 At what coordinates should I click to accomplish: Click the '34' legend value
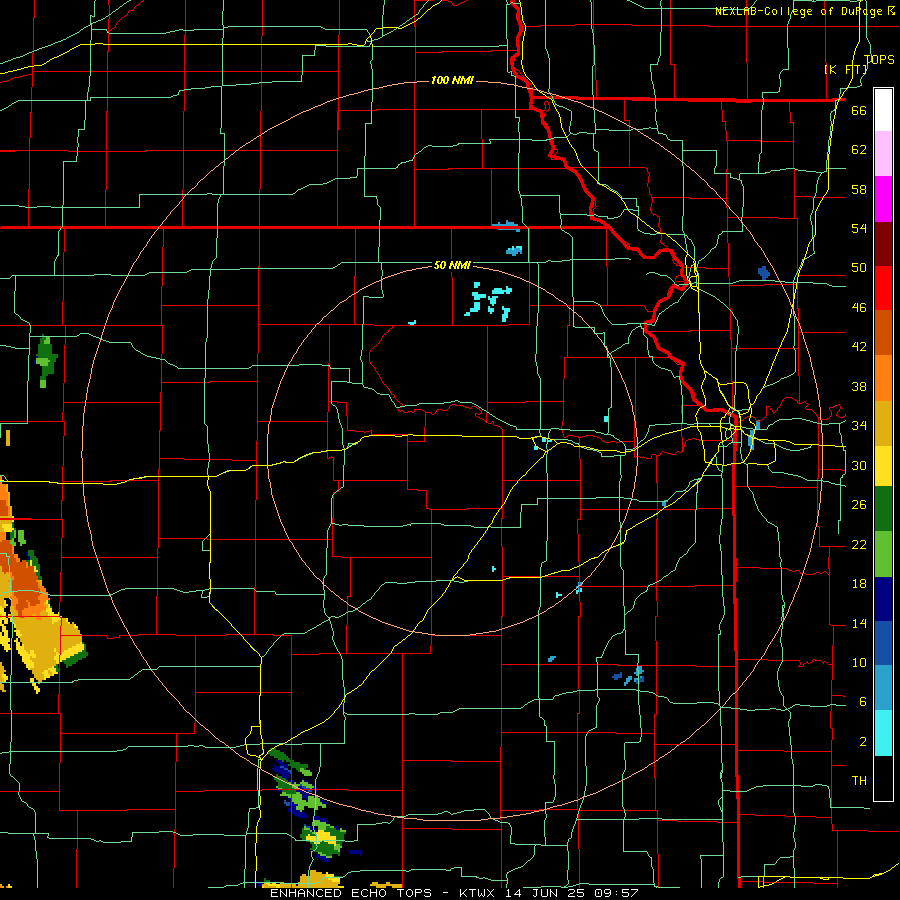859,425
